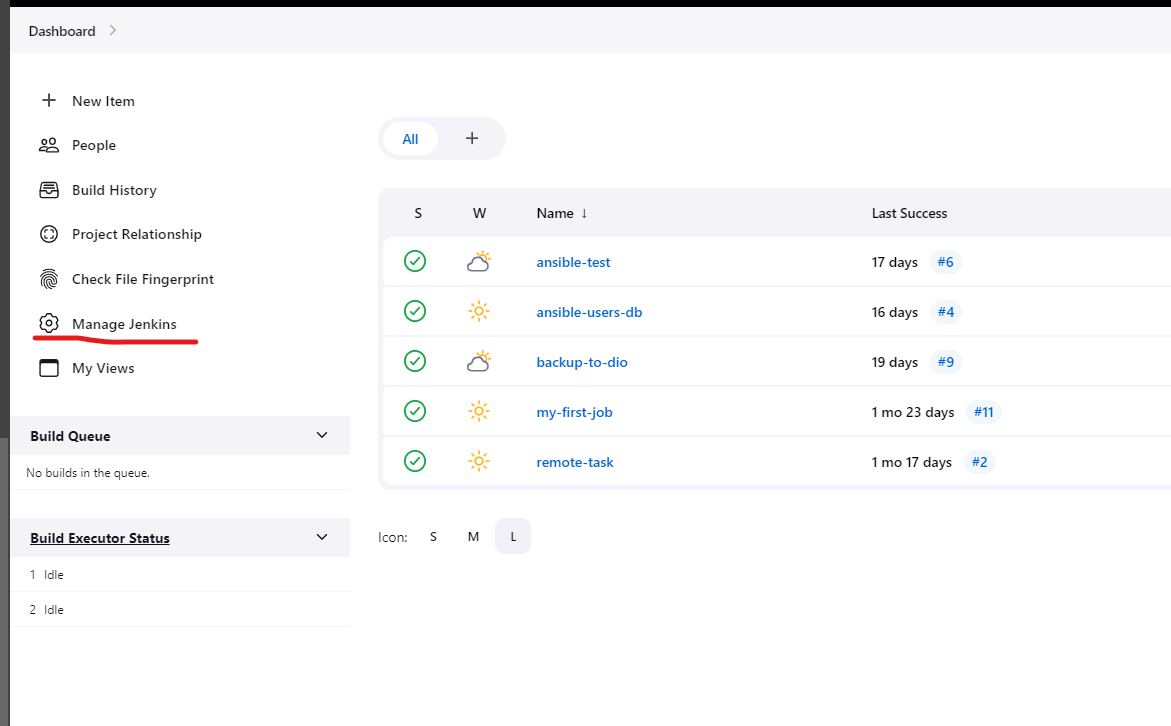Set icon size to L
This screenshot has height=726, width=1171.
[513, 536]
